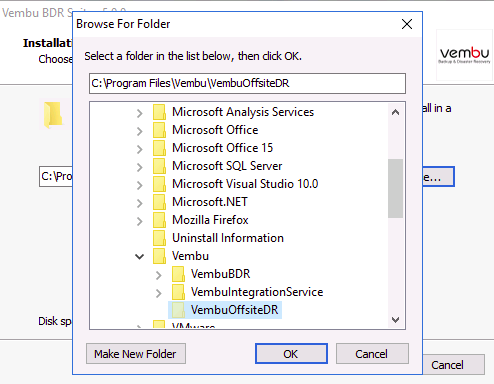Confirm folder selection with OK

coord(291,354)
